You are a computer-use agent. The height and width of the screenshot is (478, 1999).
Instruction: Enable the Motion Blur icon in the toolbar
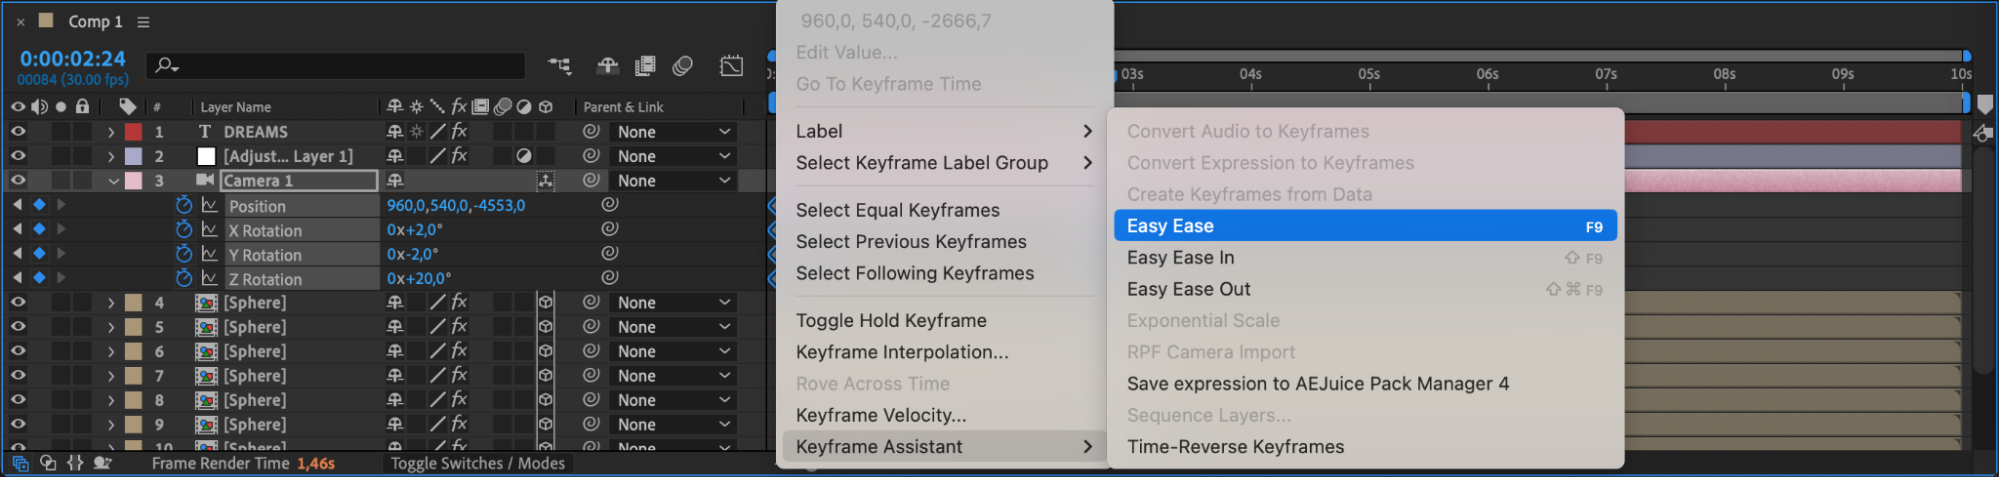pos(683,66)
